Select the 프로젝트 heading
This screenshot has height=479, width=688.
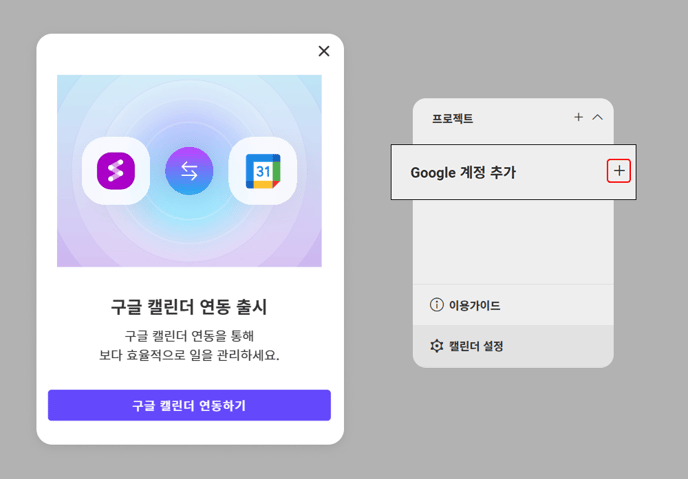tap(452, 118)
